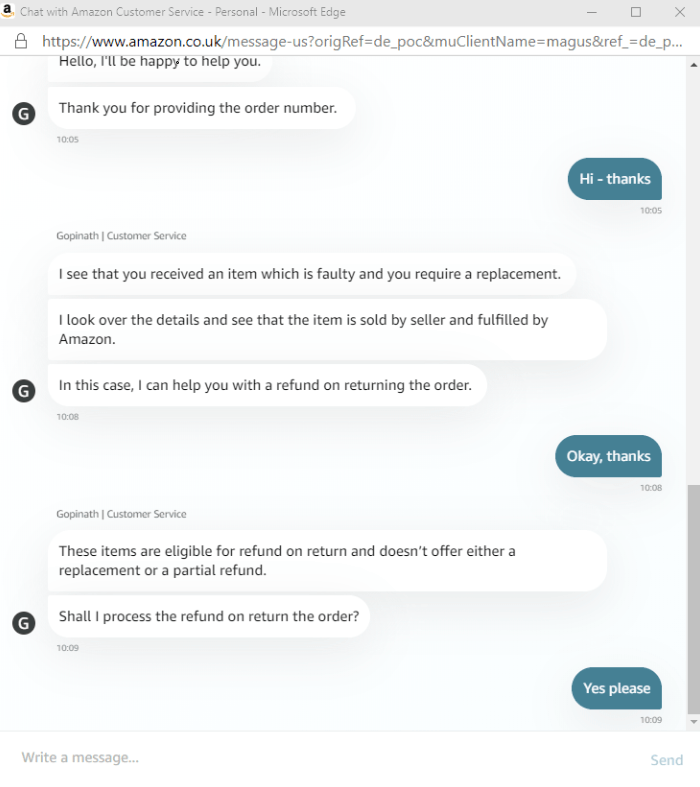Screen dimensions: 700x787
Task: Click the Send button
Action: pos(666,760)
